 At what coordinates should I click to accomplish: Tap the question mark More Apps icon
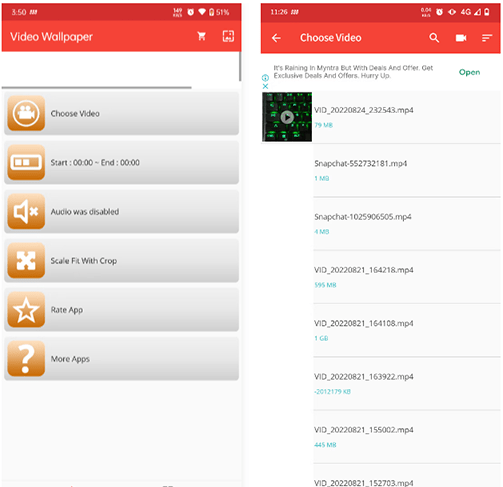tap(26, 359)
